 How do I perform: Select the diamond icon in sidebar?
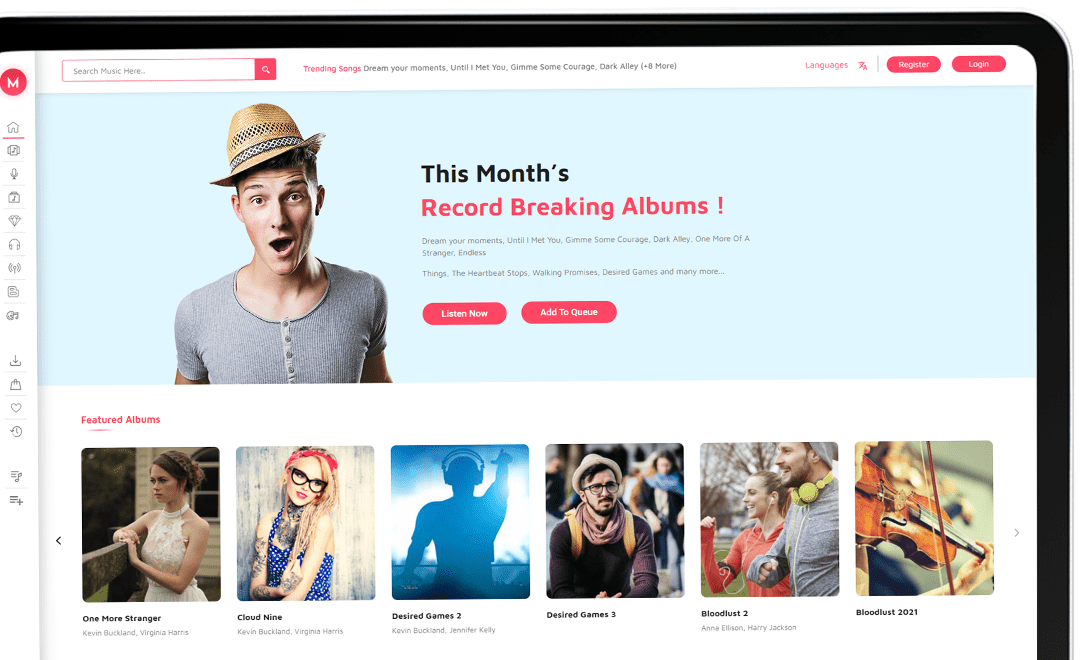coord(14,221)
